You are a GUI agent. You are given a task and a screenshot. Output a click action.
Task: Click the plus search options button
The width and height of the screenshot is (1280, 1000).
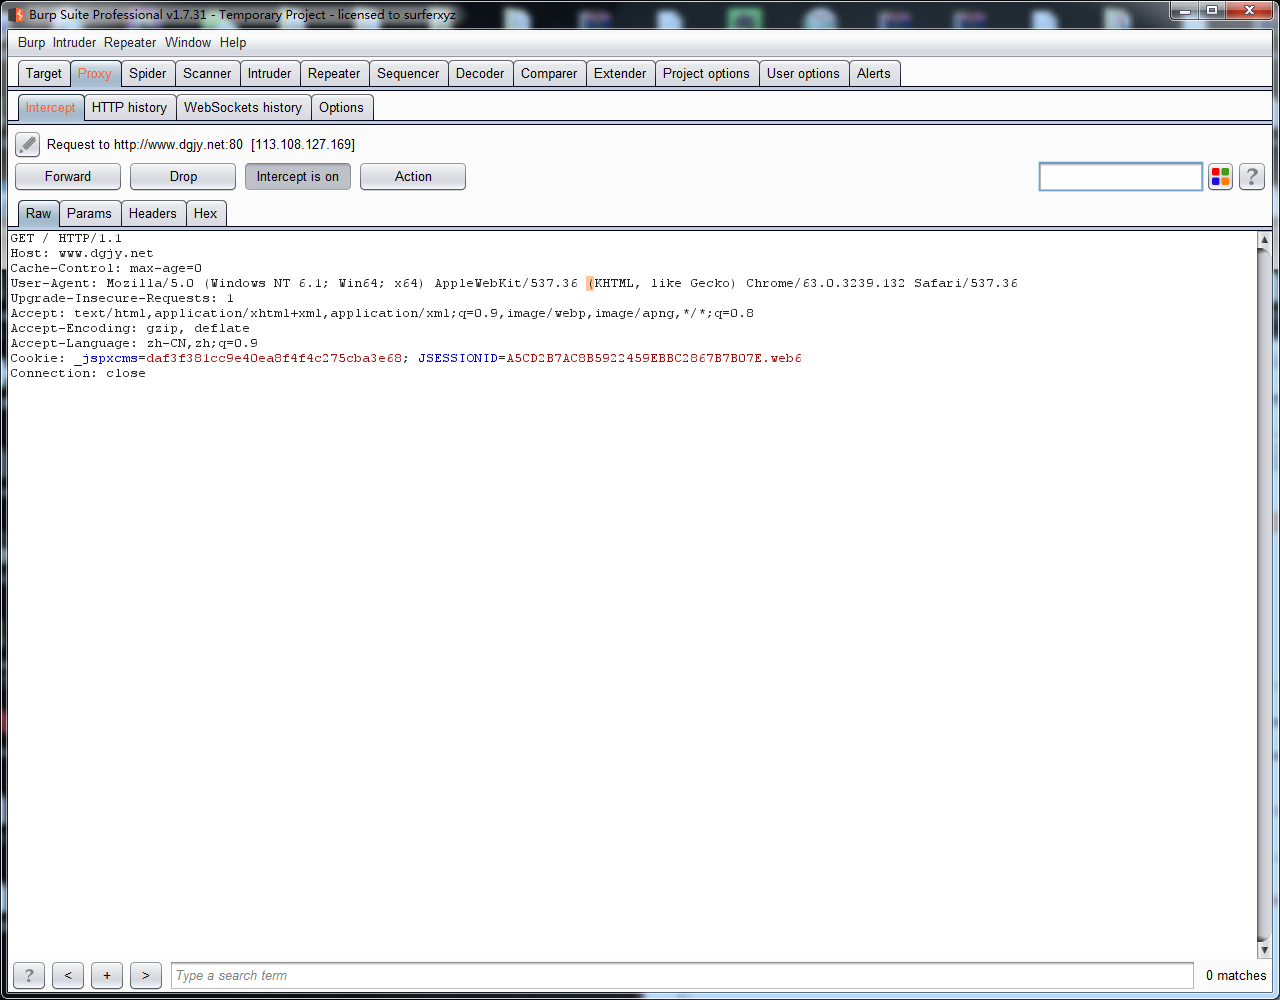coord(107,975)
